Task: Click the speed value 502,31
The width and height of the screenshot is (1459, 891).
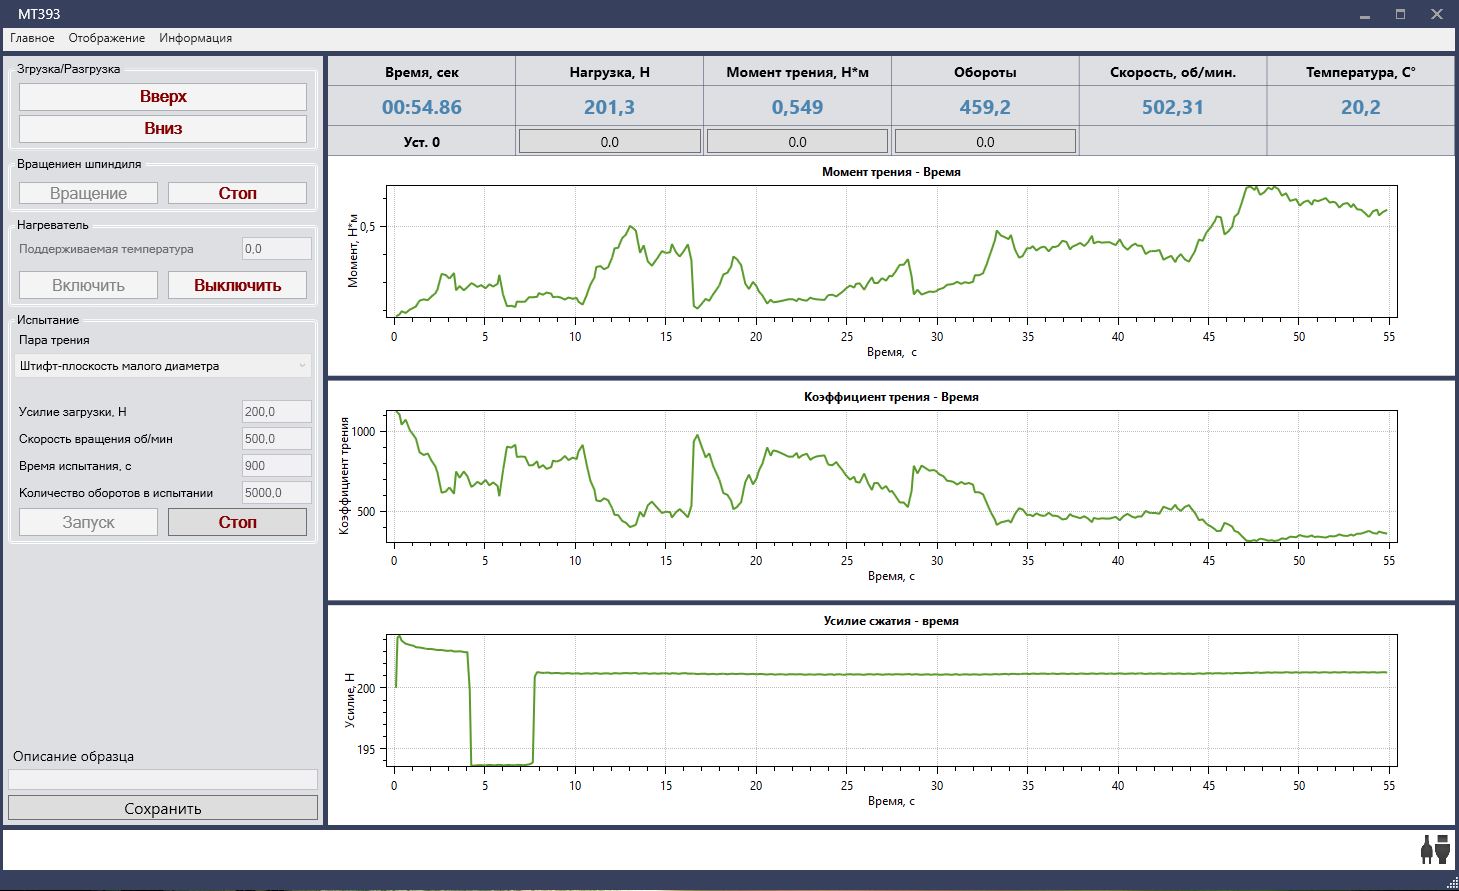Action: 1173,107
